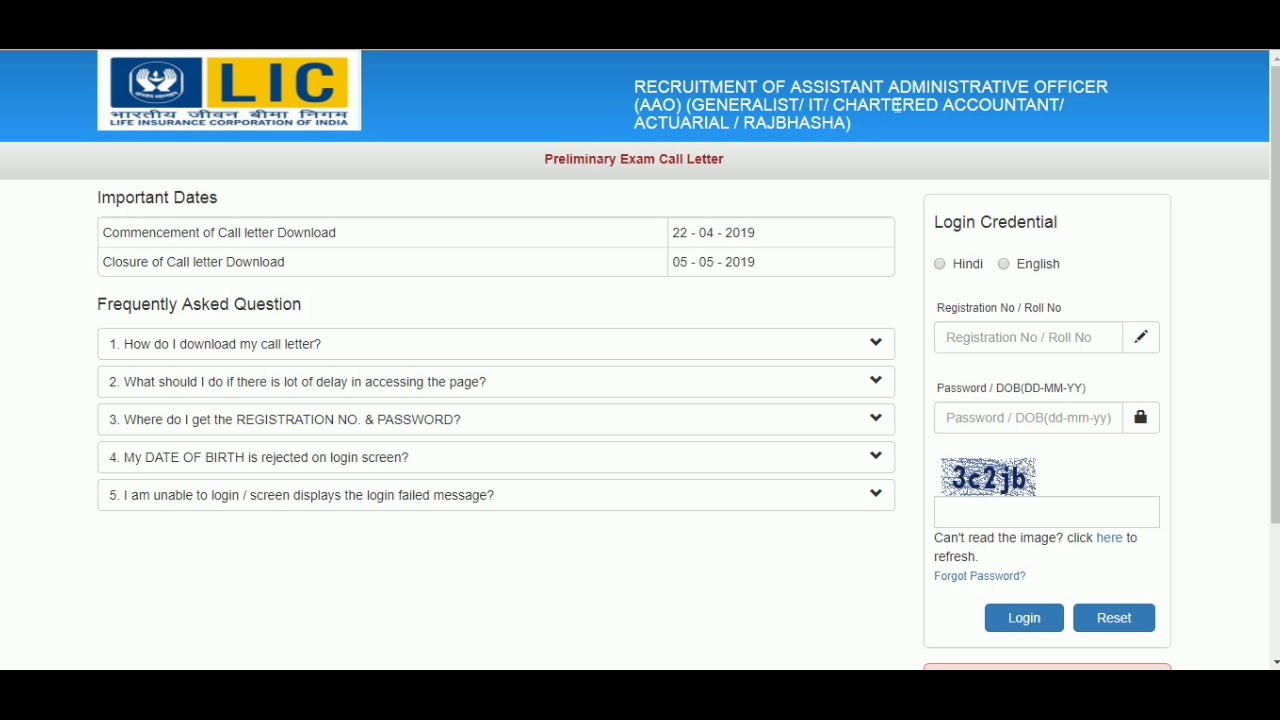Viewport: 1280px width, 720px height.
Task: Focus the Password / DOB input field
Action: [x=1028, y=418]
